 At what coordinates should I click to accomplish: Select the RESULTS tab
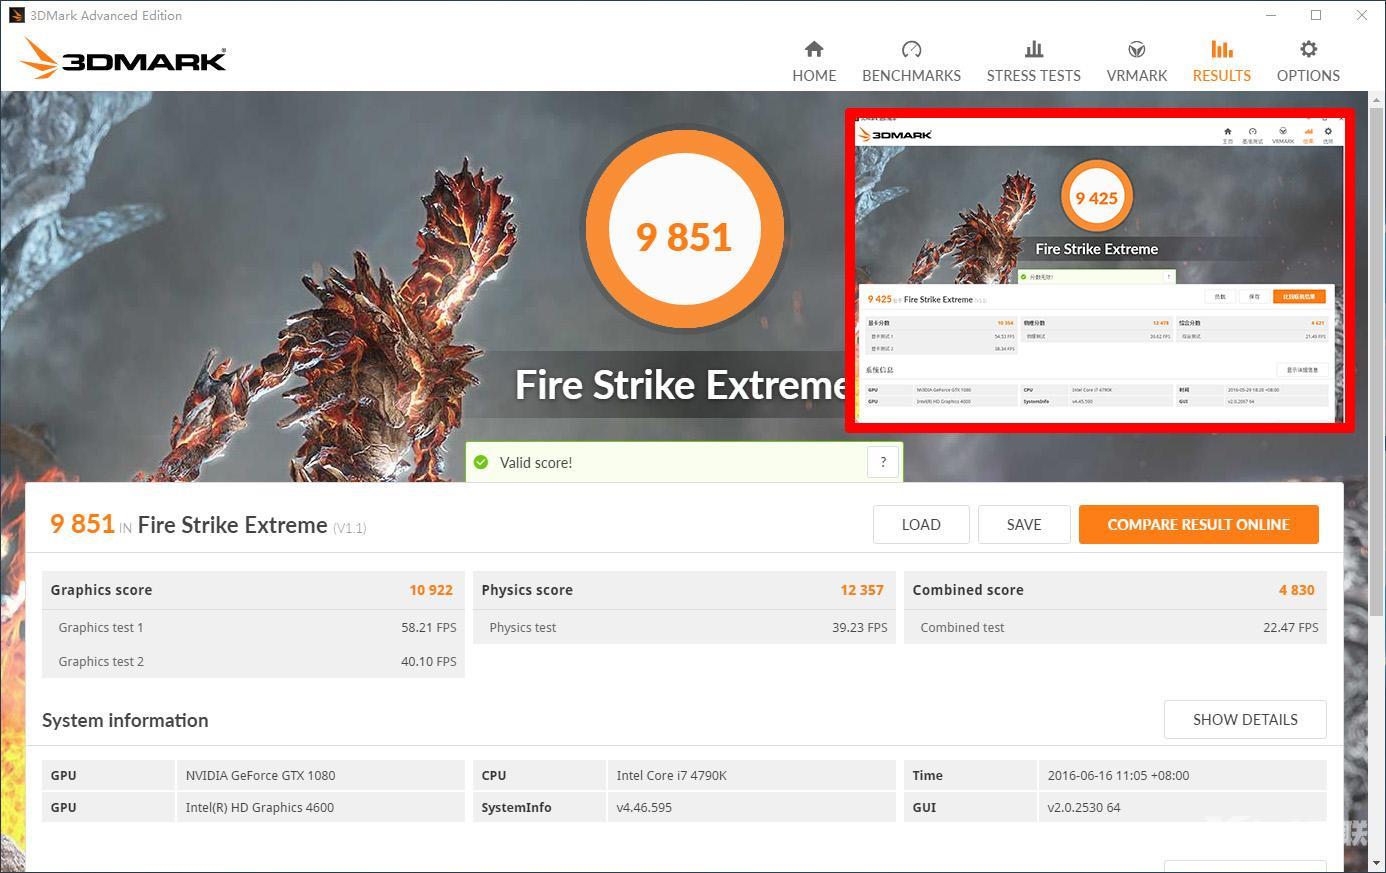pyautogui.click(x=1221, y=62)
